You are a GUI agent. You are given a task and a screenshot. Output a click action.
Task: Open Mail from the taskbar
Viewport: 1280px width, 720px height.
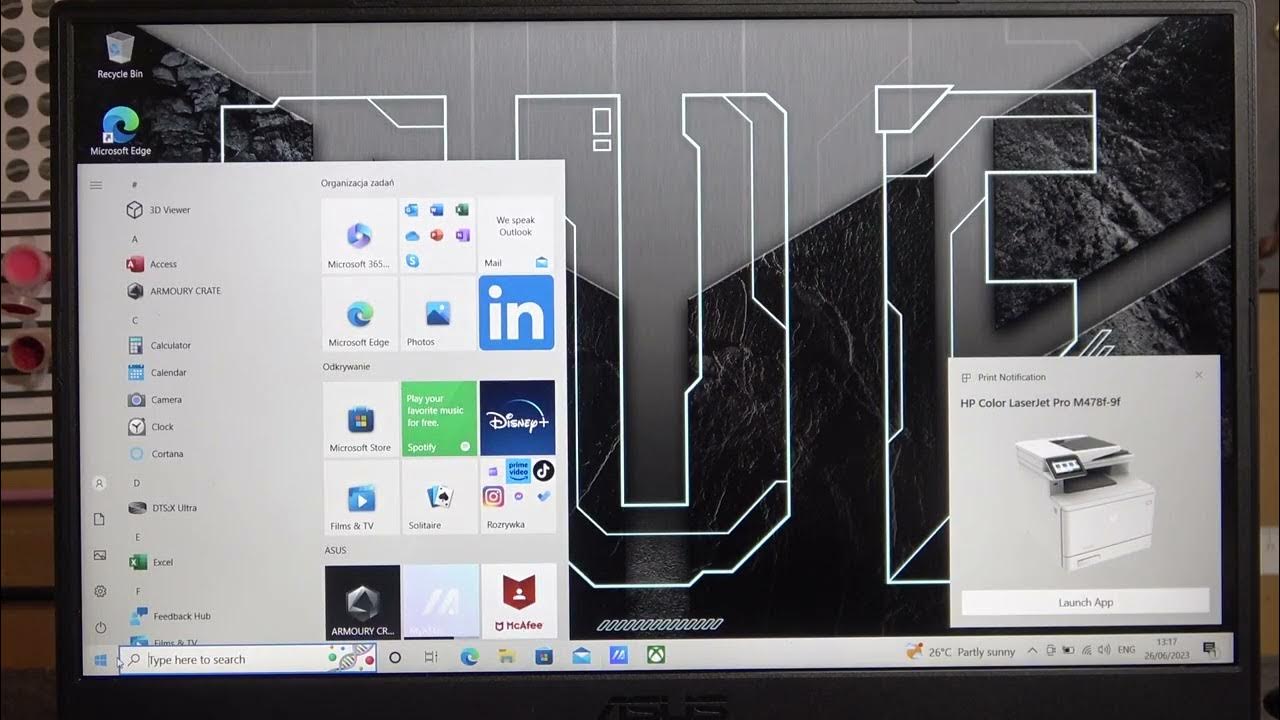(x=581, y=657)
